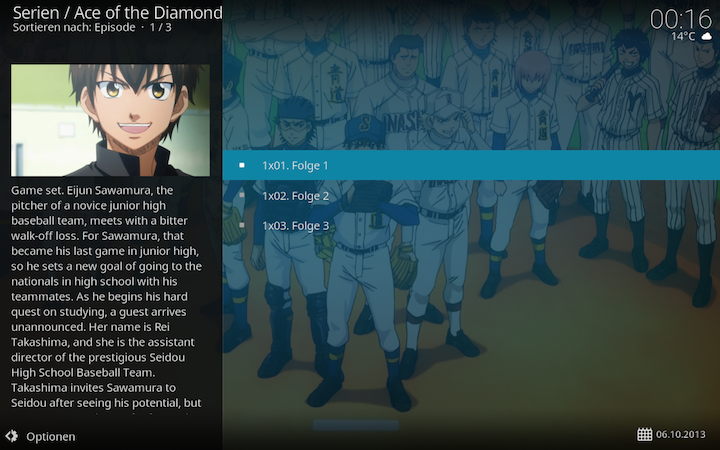The width and height of the screenshot is (720, 450).
Task: Click the 1 / 3 item counter
Action: coord(160,28)
